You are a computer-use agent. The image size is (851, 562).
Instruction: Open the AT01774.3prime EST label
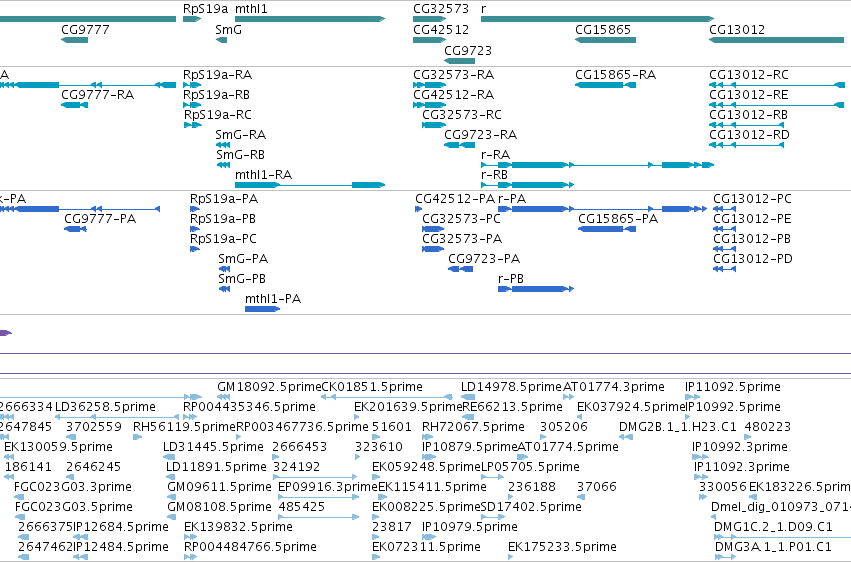pyautogui.click(x=614, y=387)
